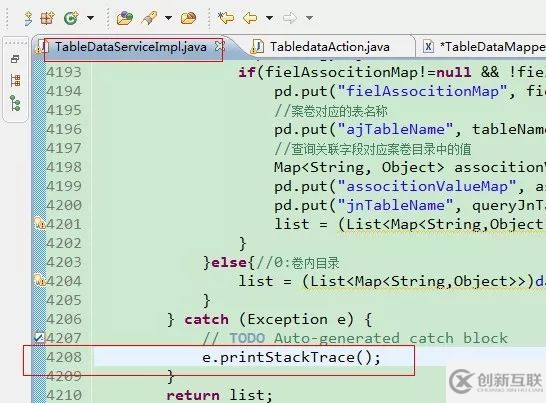Click 'Map<String, Object>' declaration on line 4198
This screenshot has width=546, height=403.
[359, 168]
